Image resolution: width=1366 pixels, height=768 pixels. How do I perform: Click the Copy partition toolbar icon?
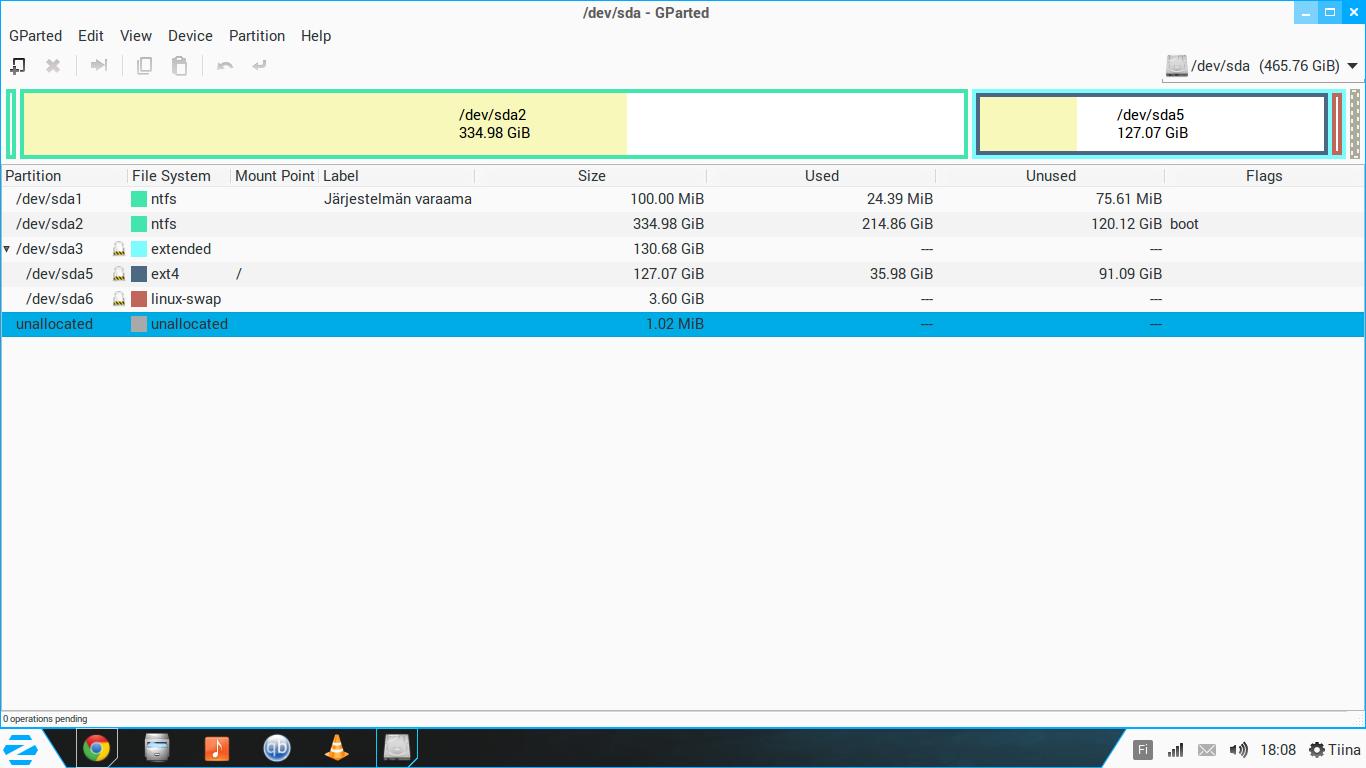(144, 66)
